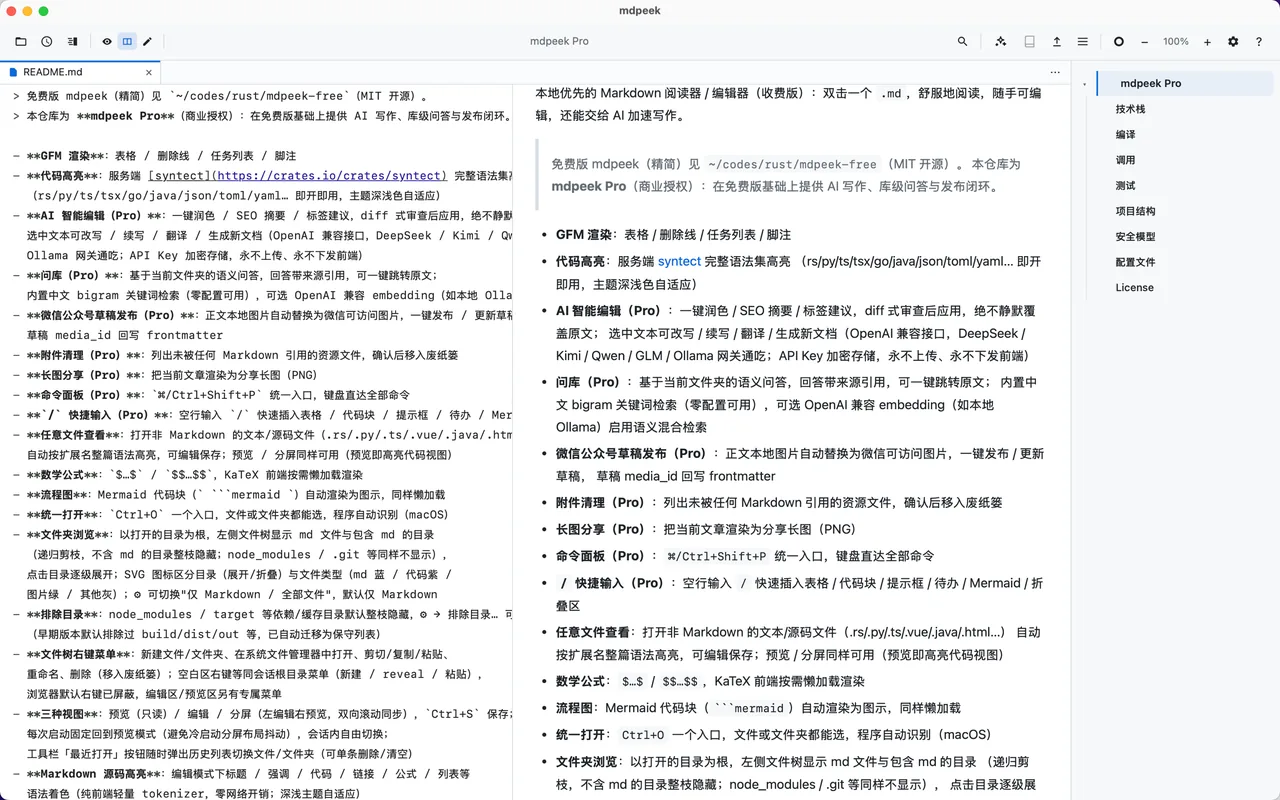Jump to 调用 in the outline
The width and height of the screenshot is (1280, 800).
click(1125, 160)
